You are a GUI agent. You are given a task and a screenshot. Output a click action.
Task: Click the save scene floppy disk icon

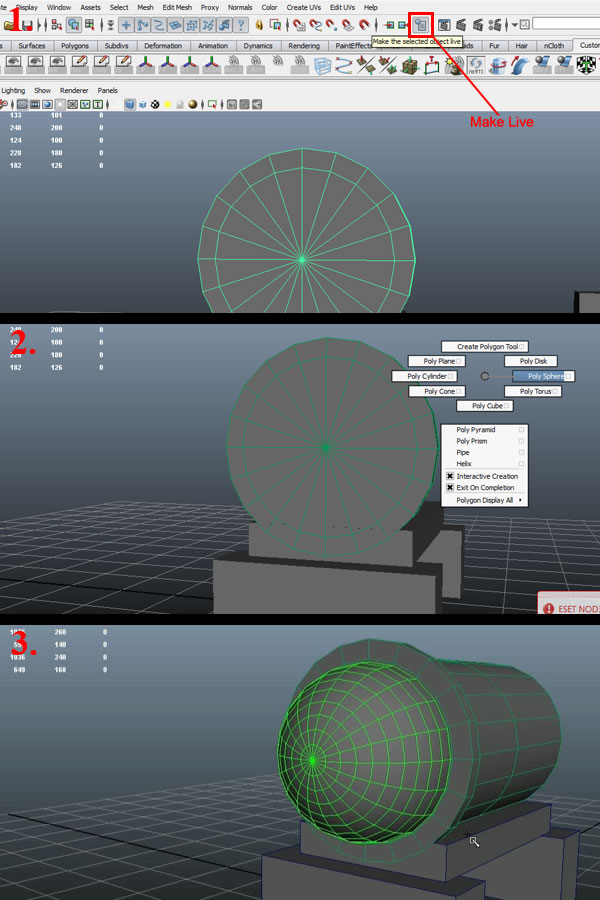coord(26,24)
